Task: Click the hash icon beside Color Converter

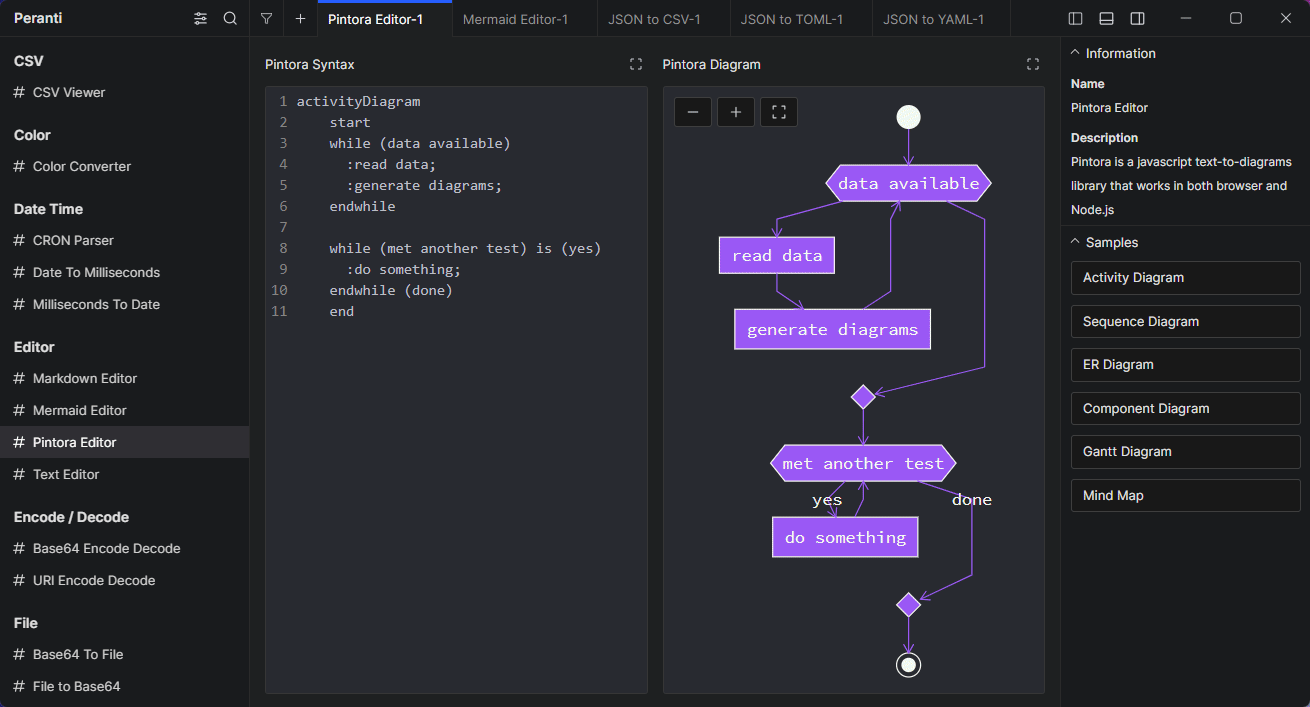Action: tap(19, 166)
